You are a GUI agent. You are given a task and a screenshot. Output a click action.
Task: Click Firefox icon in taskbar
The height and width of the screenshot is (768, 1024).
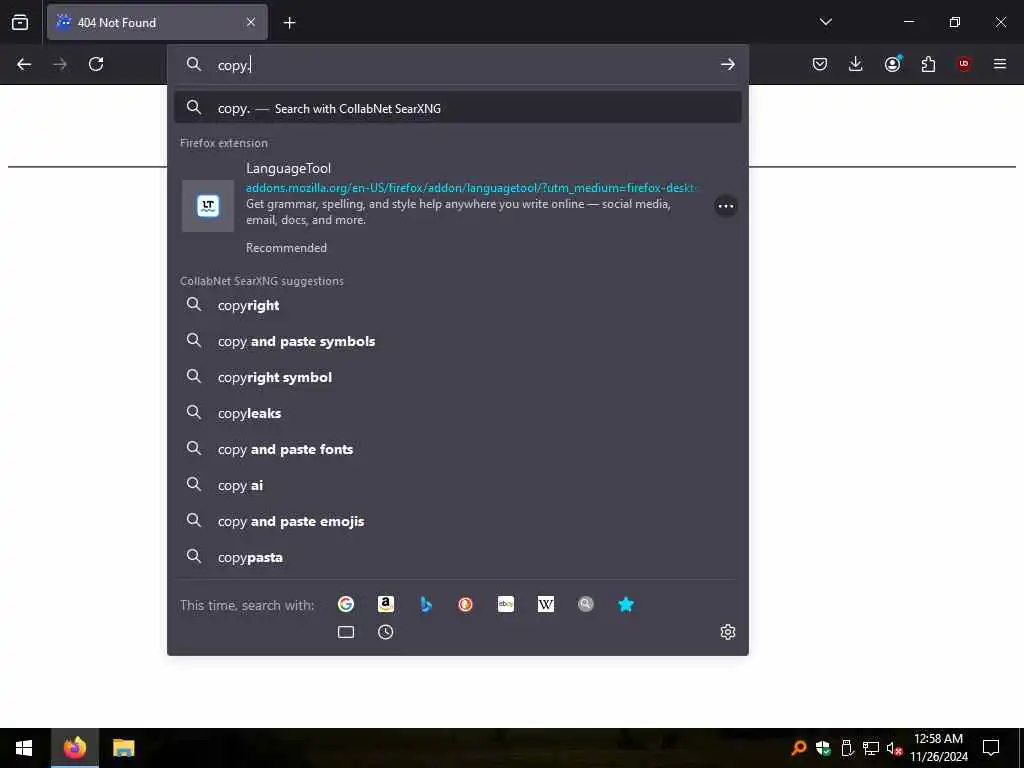click(74, 748)
